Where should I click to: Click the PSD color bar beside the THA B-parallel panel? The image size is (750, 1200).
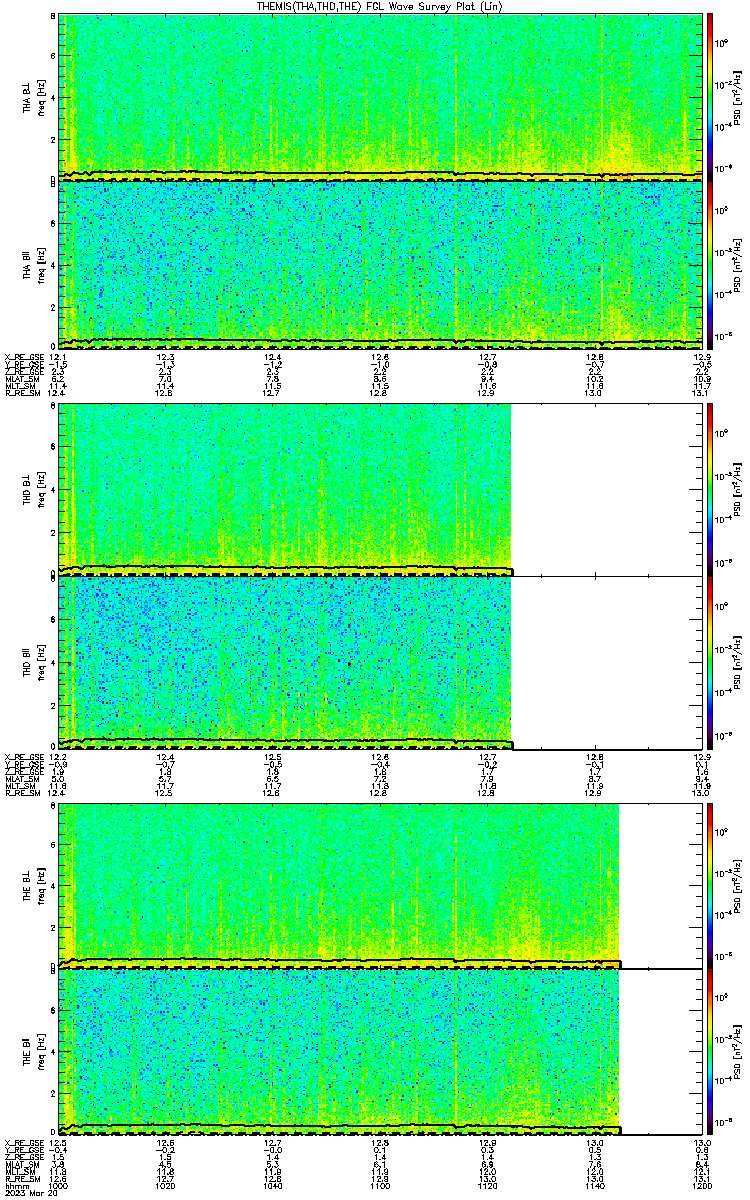point(710,264)
